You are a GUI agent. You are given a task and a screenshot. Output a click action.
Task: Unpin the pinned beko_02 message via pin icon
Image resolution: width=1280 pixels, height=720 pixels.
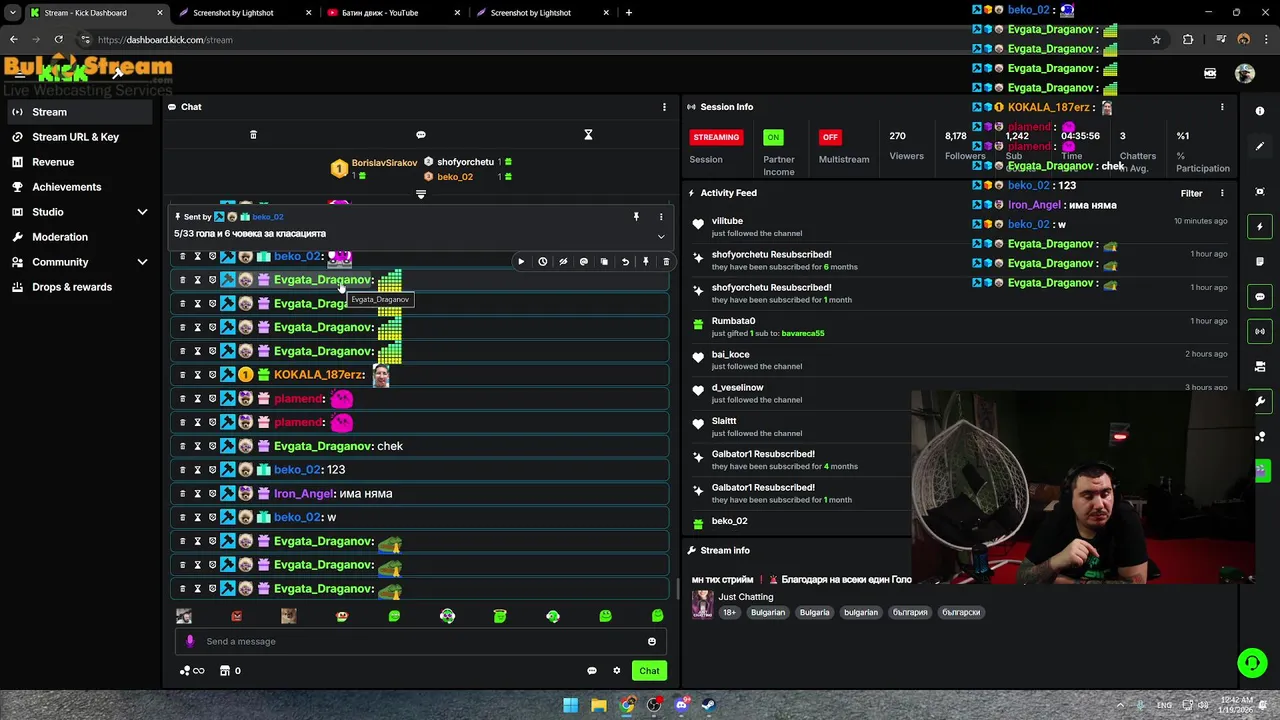(x=636, y=217)
